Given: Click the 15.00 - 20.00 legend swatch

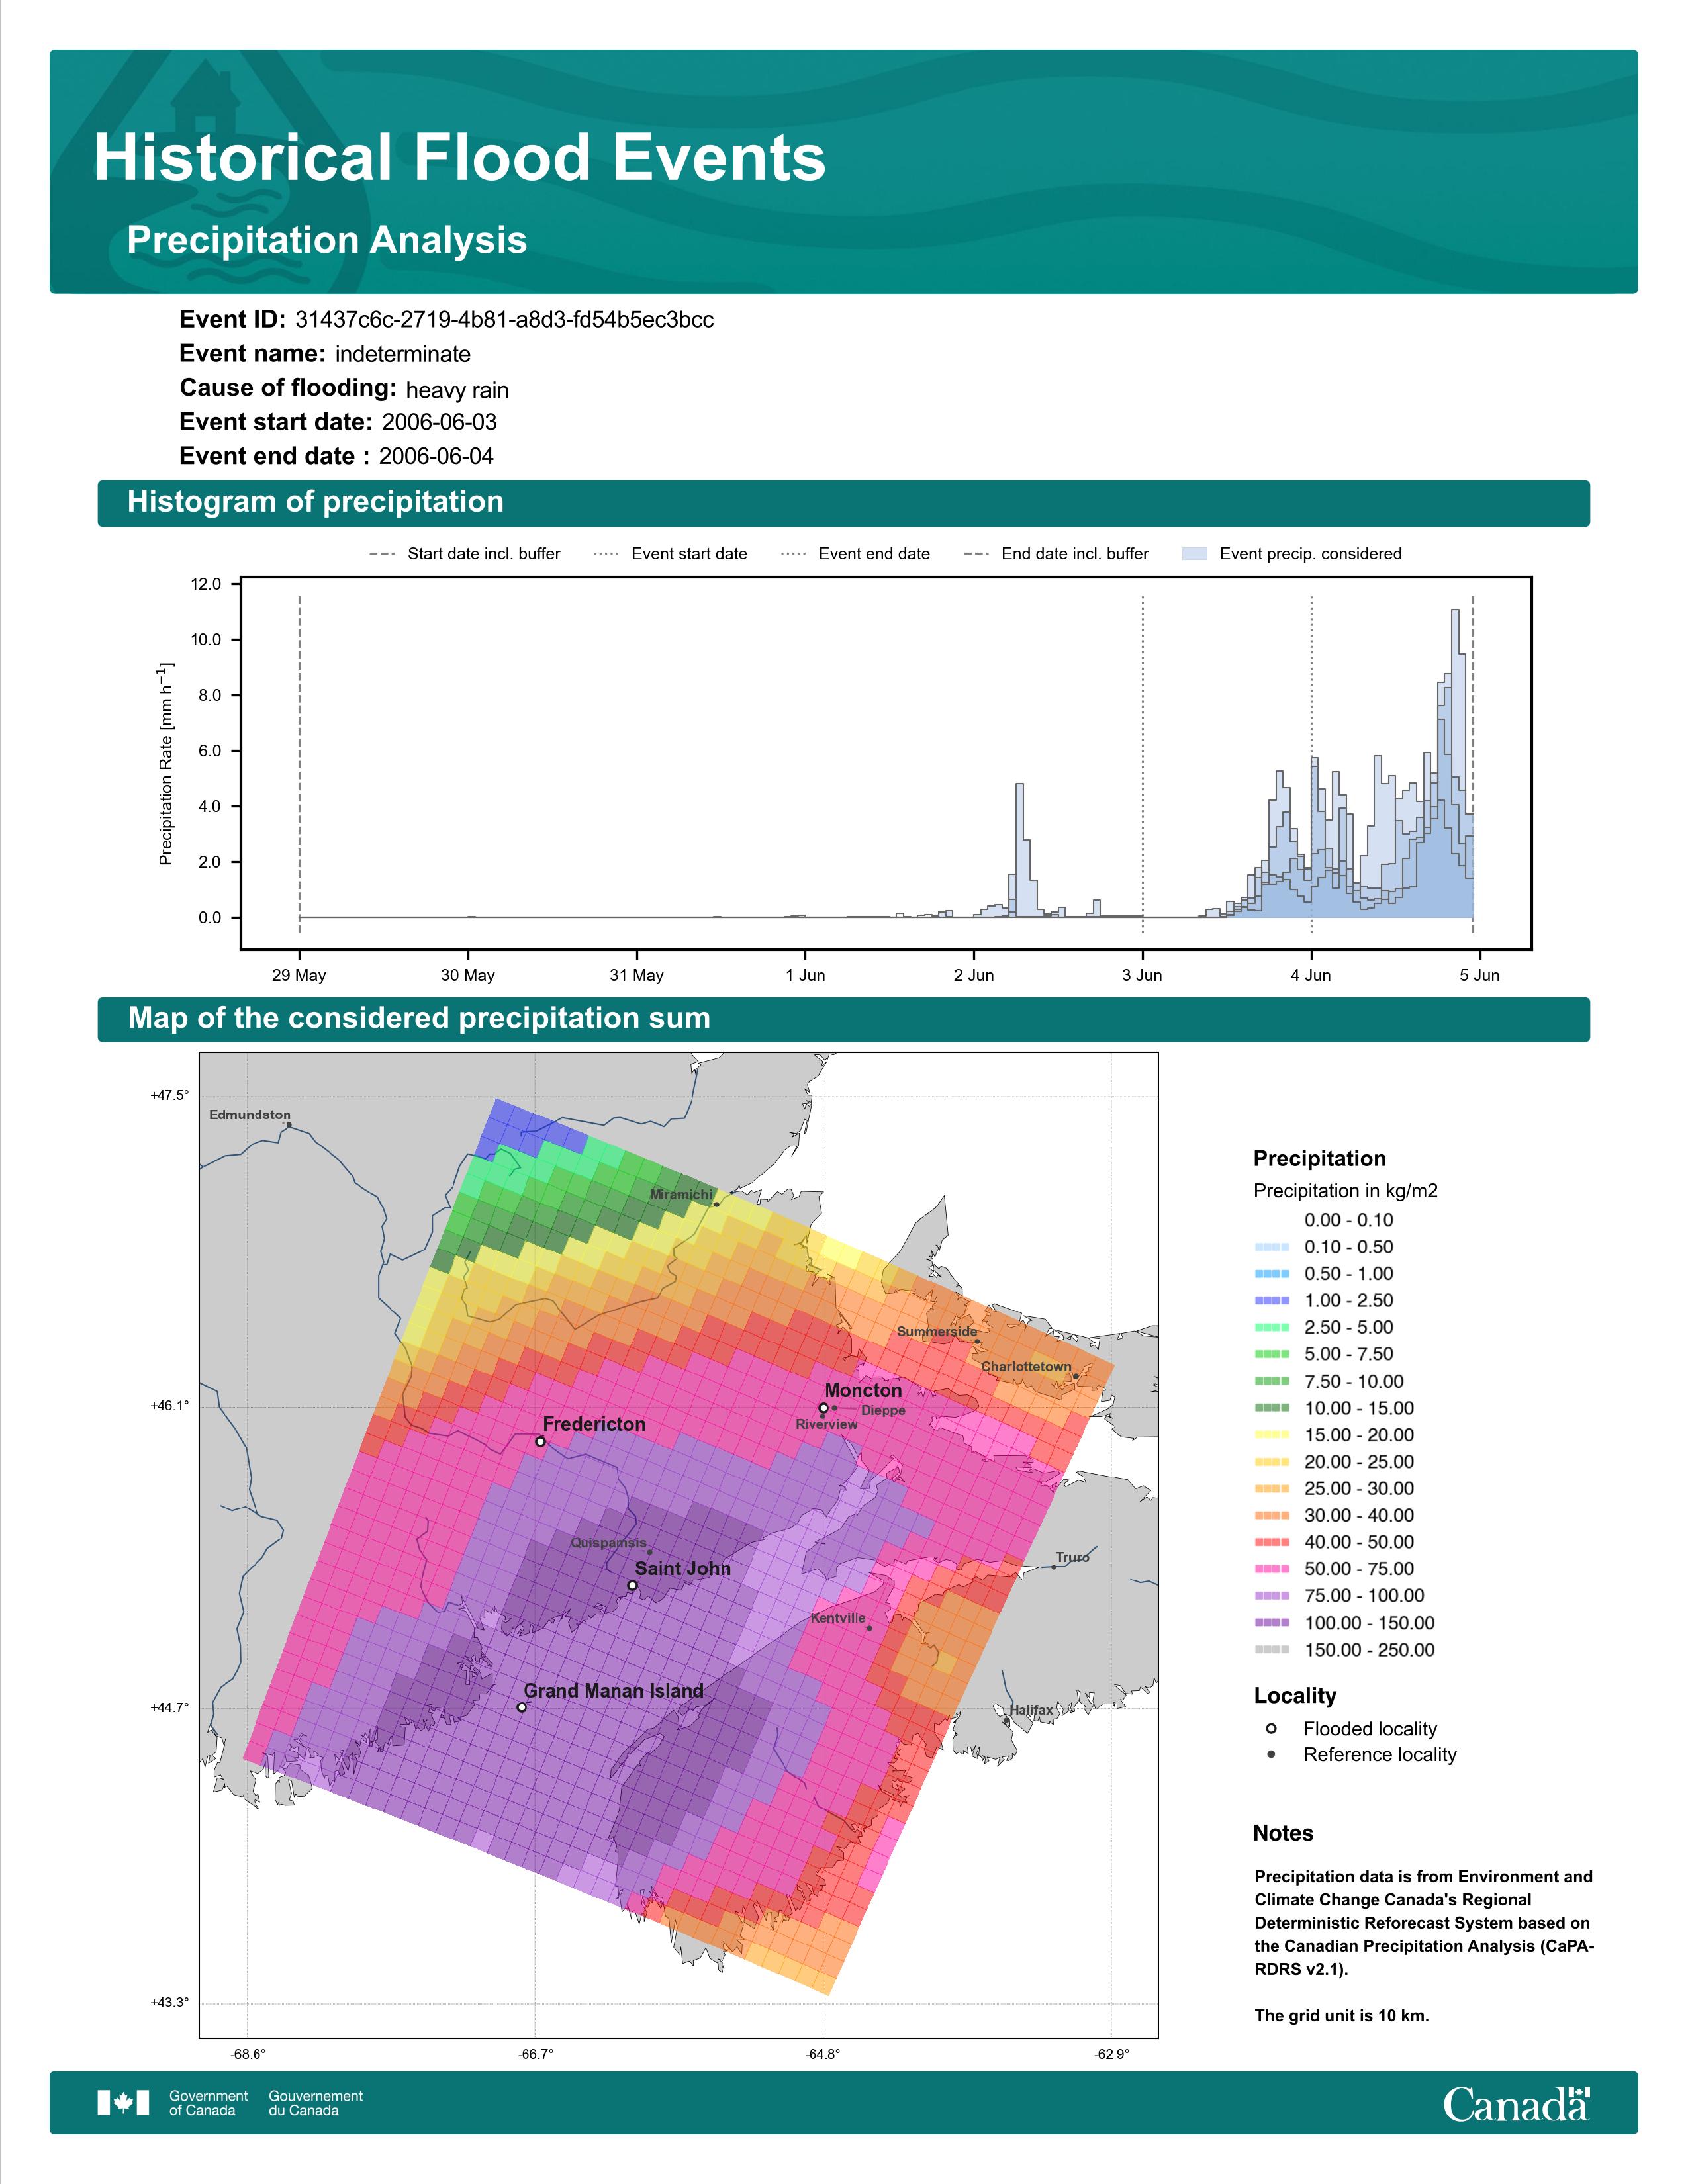Looking at the screenshot, I should [1271, 1435].
